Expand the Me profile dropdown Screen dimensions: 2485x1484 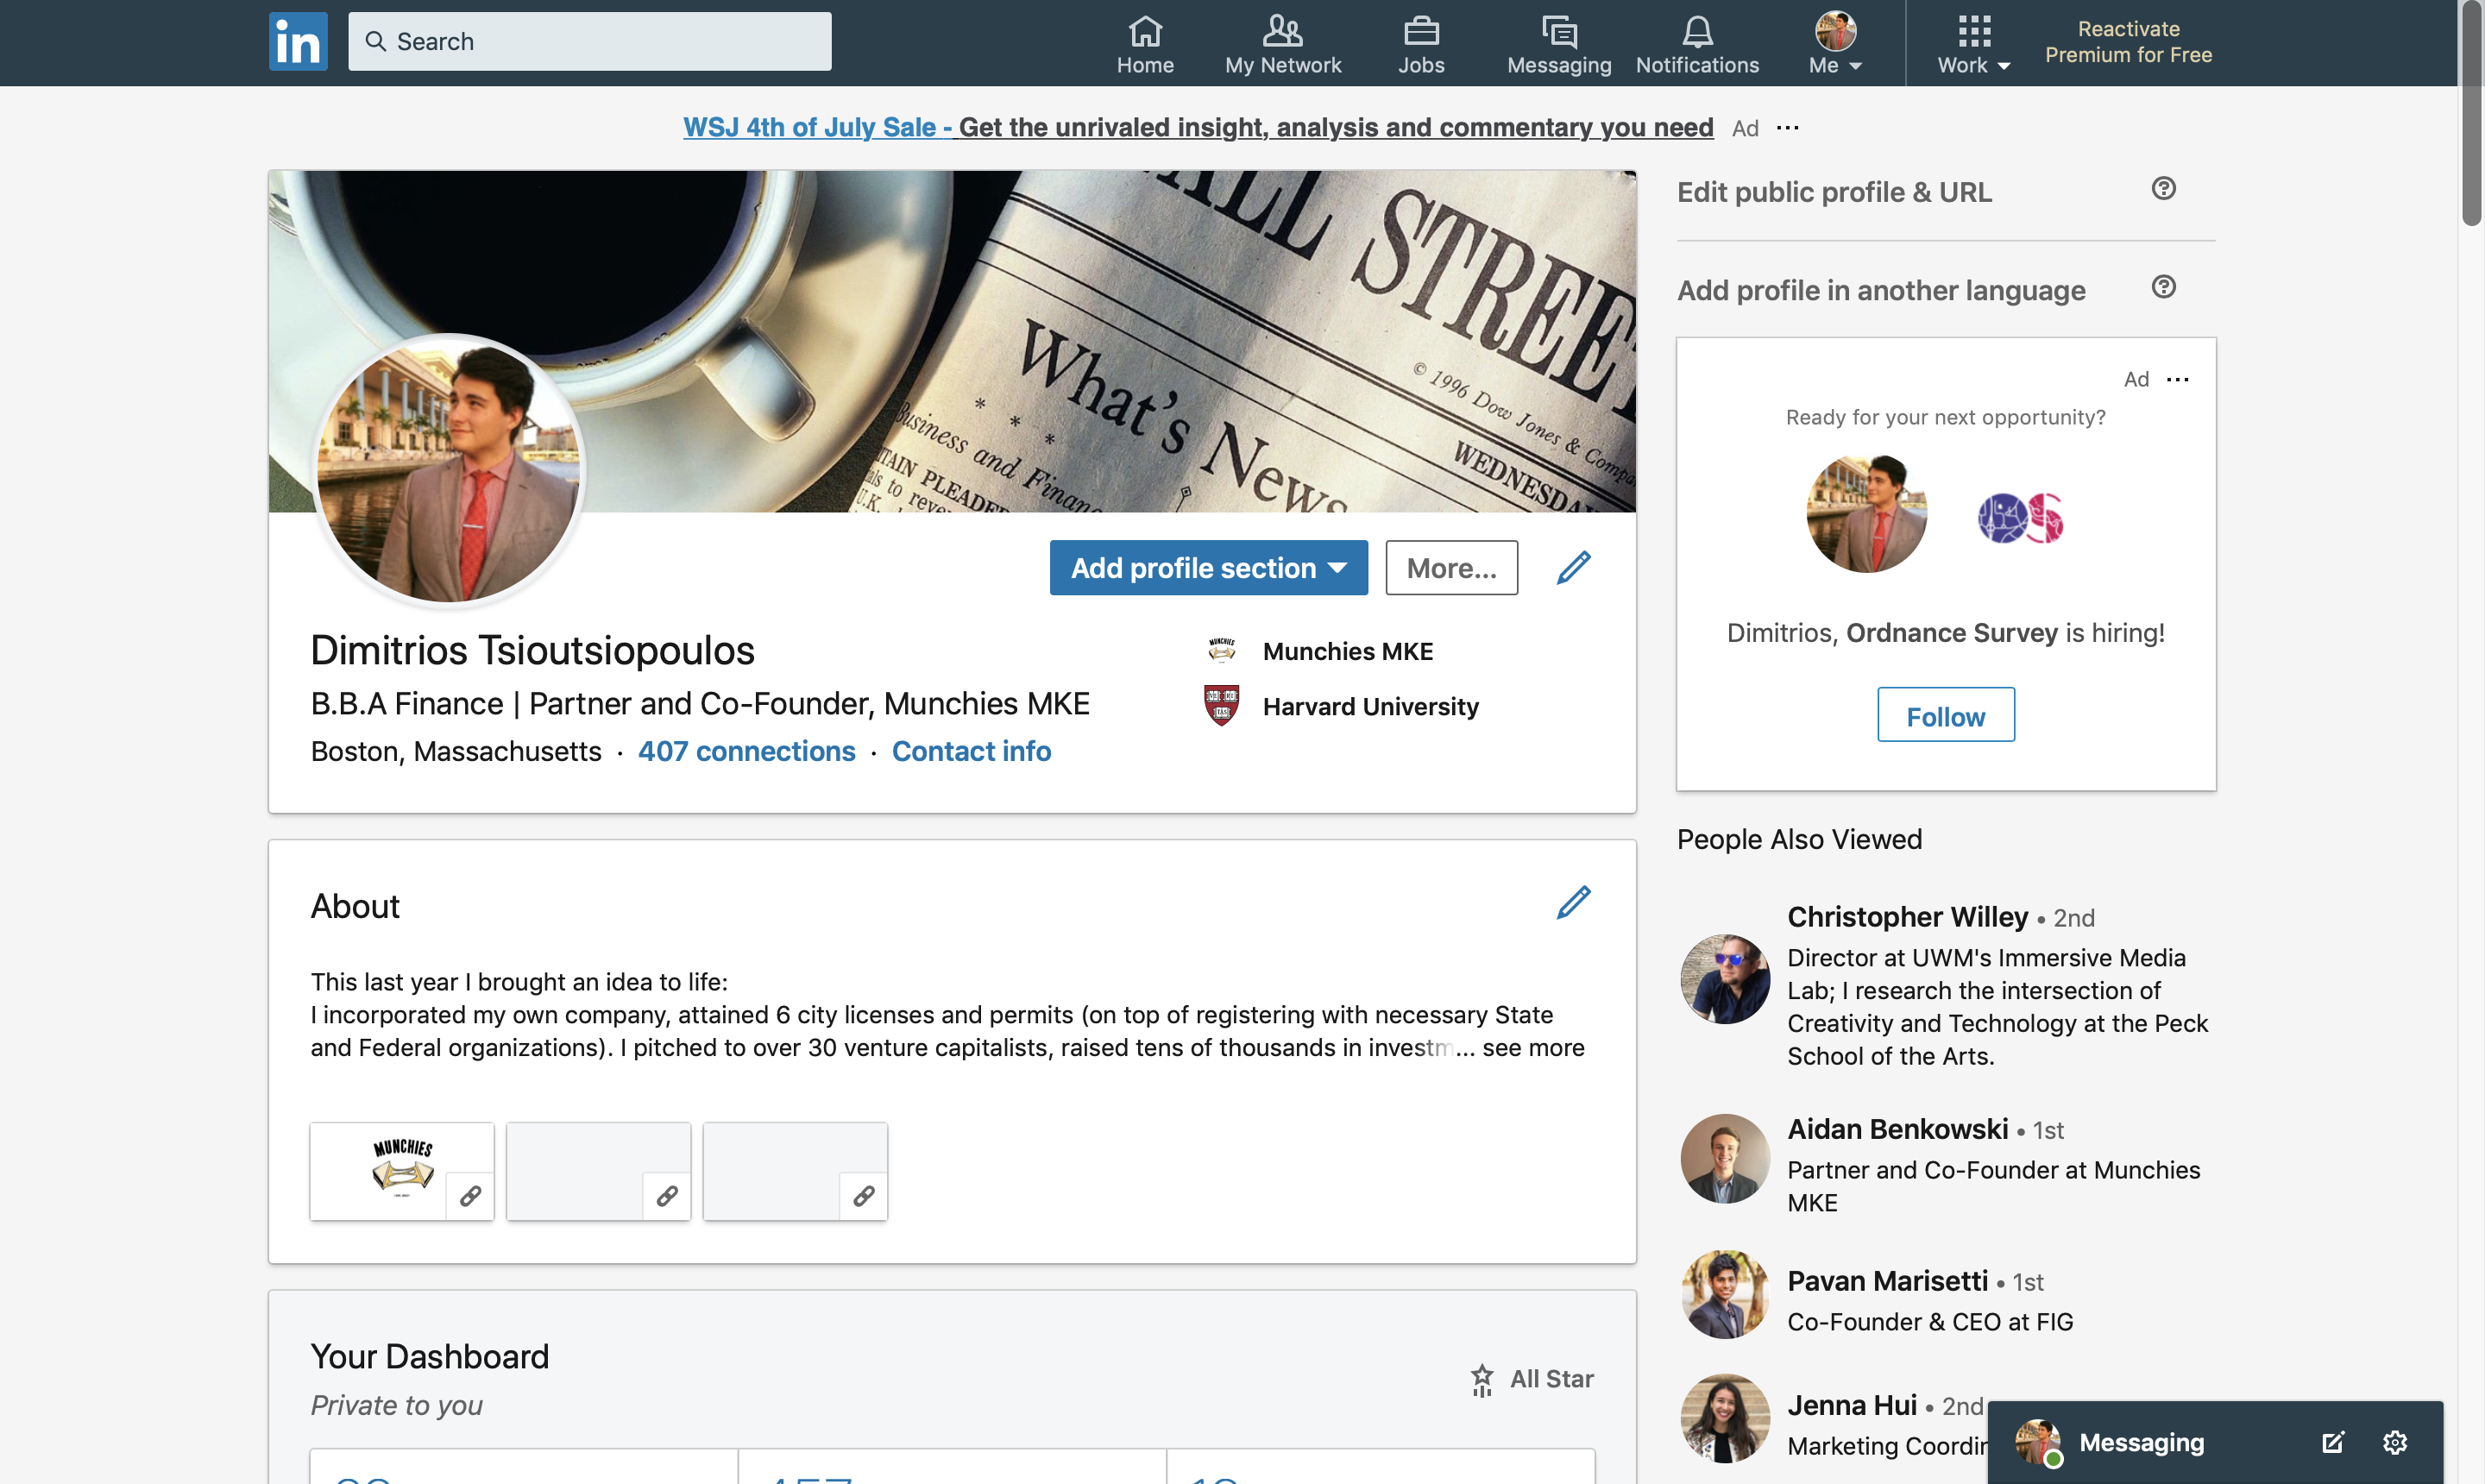[x=1835, y=44]
